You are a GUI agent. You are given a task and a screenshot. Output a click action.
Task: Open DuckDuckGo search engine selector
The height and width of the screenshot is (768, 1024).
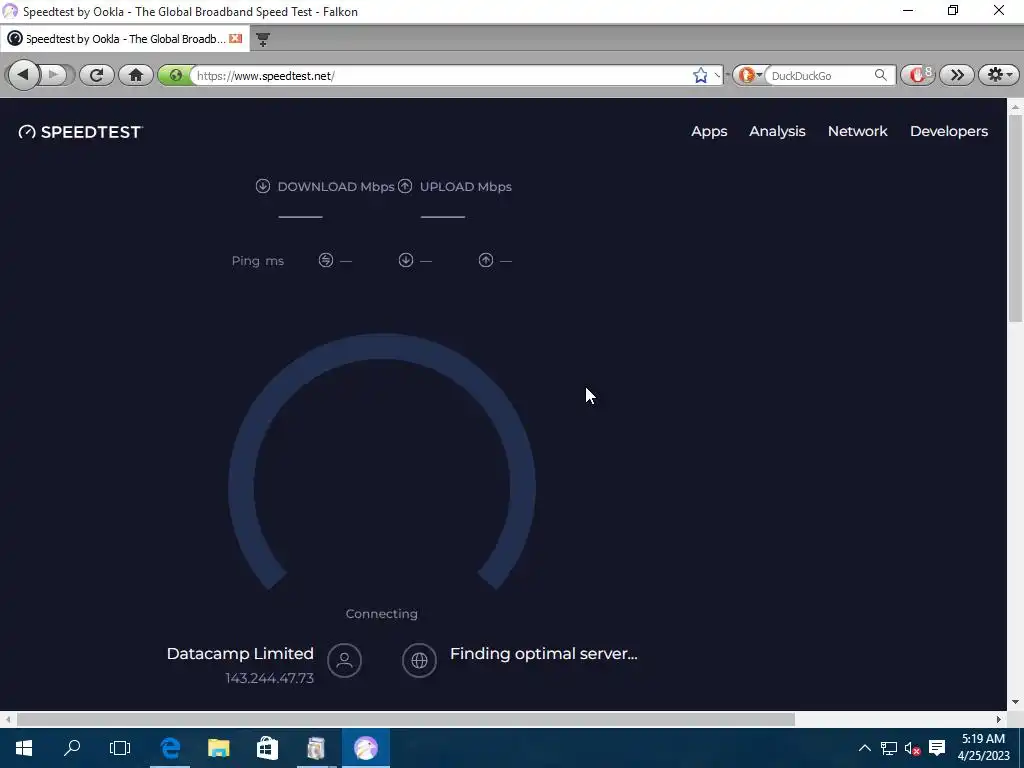[x=748, y=75]
